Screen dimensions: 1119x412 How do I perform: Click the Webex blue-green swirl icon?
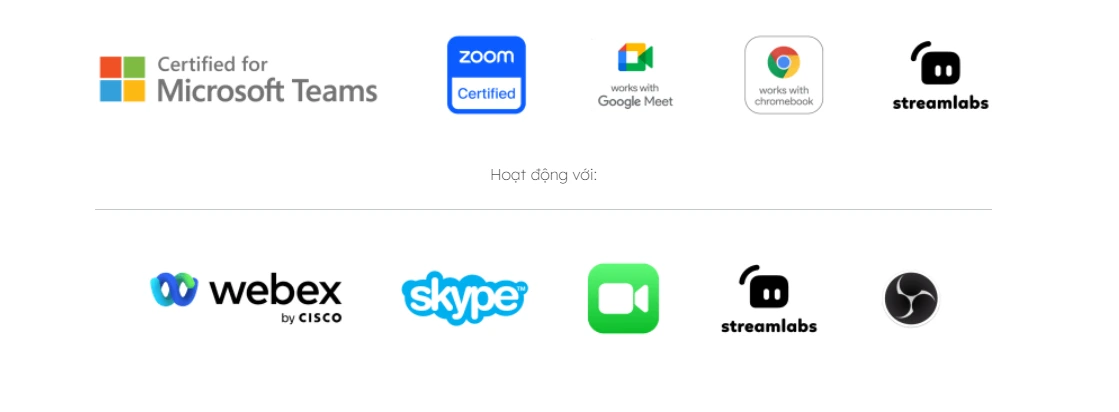174,289
